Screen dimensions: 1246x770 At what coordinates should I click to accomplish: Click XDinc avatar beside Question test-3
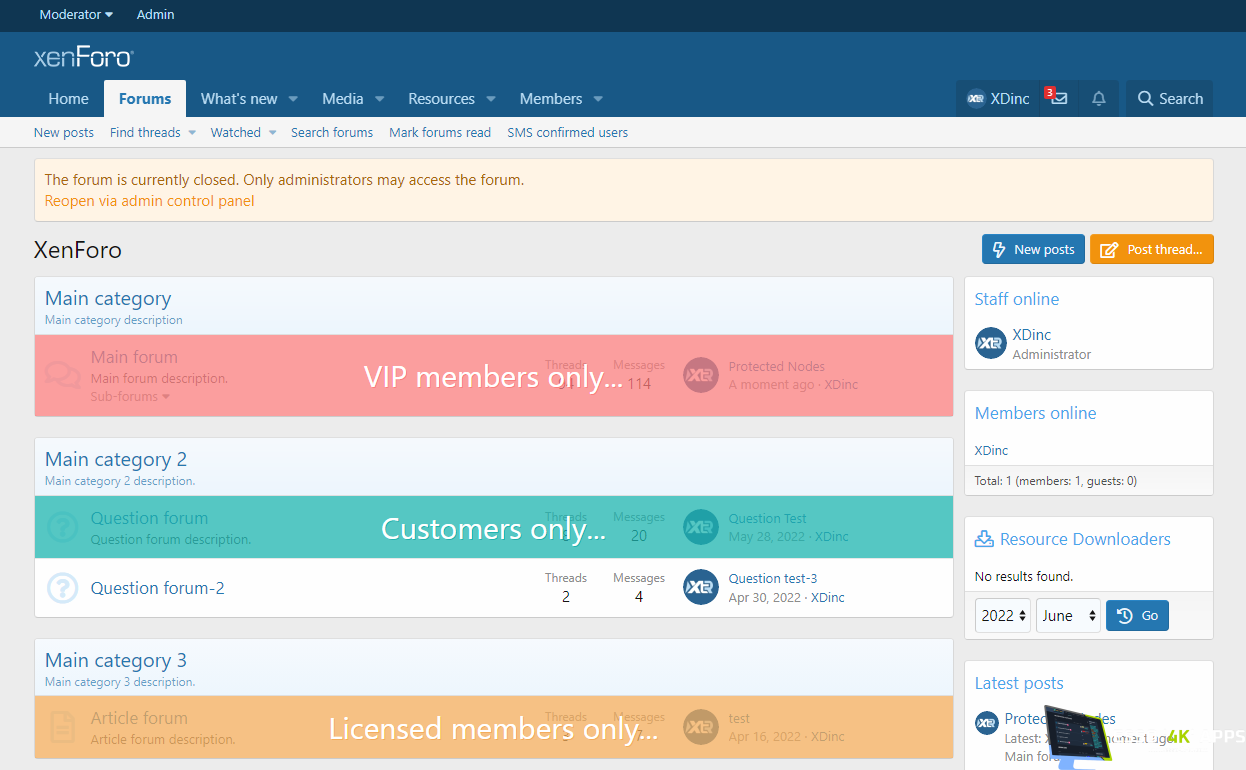click(701, 587)
